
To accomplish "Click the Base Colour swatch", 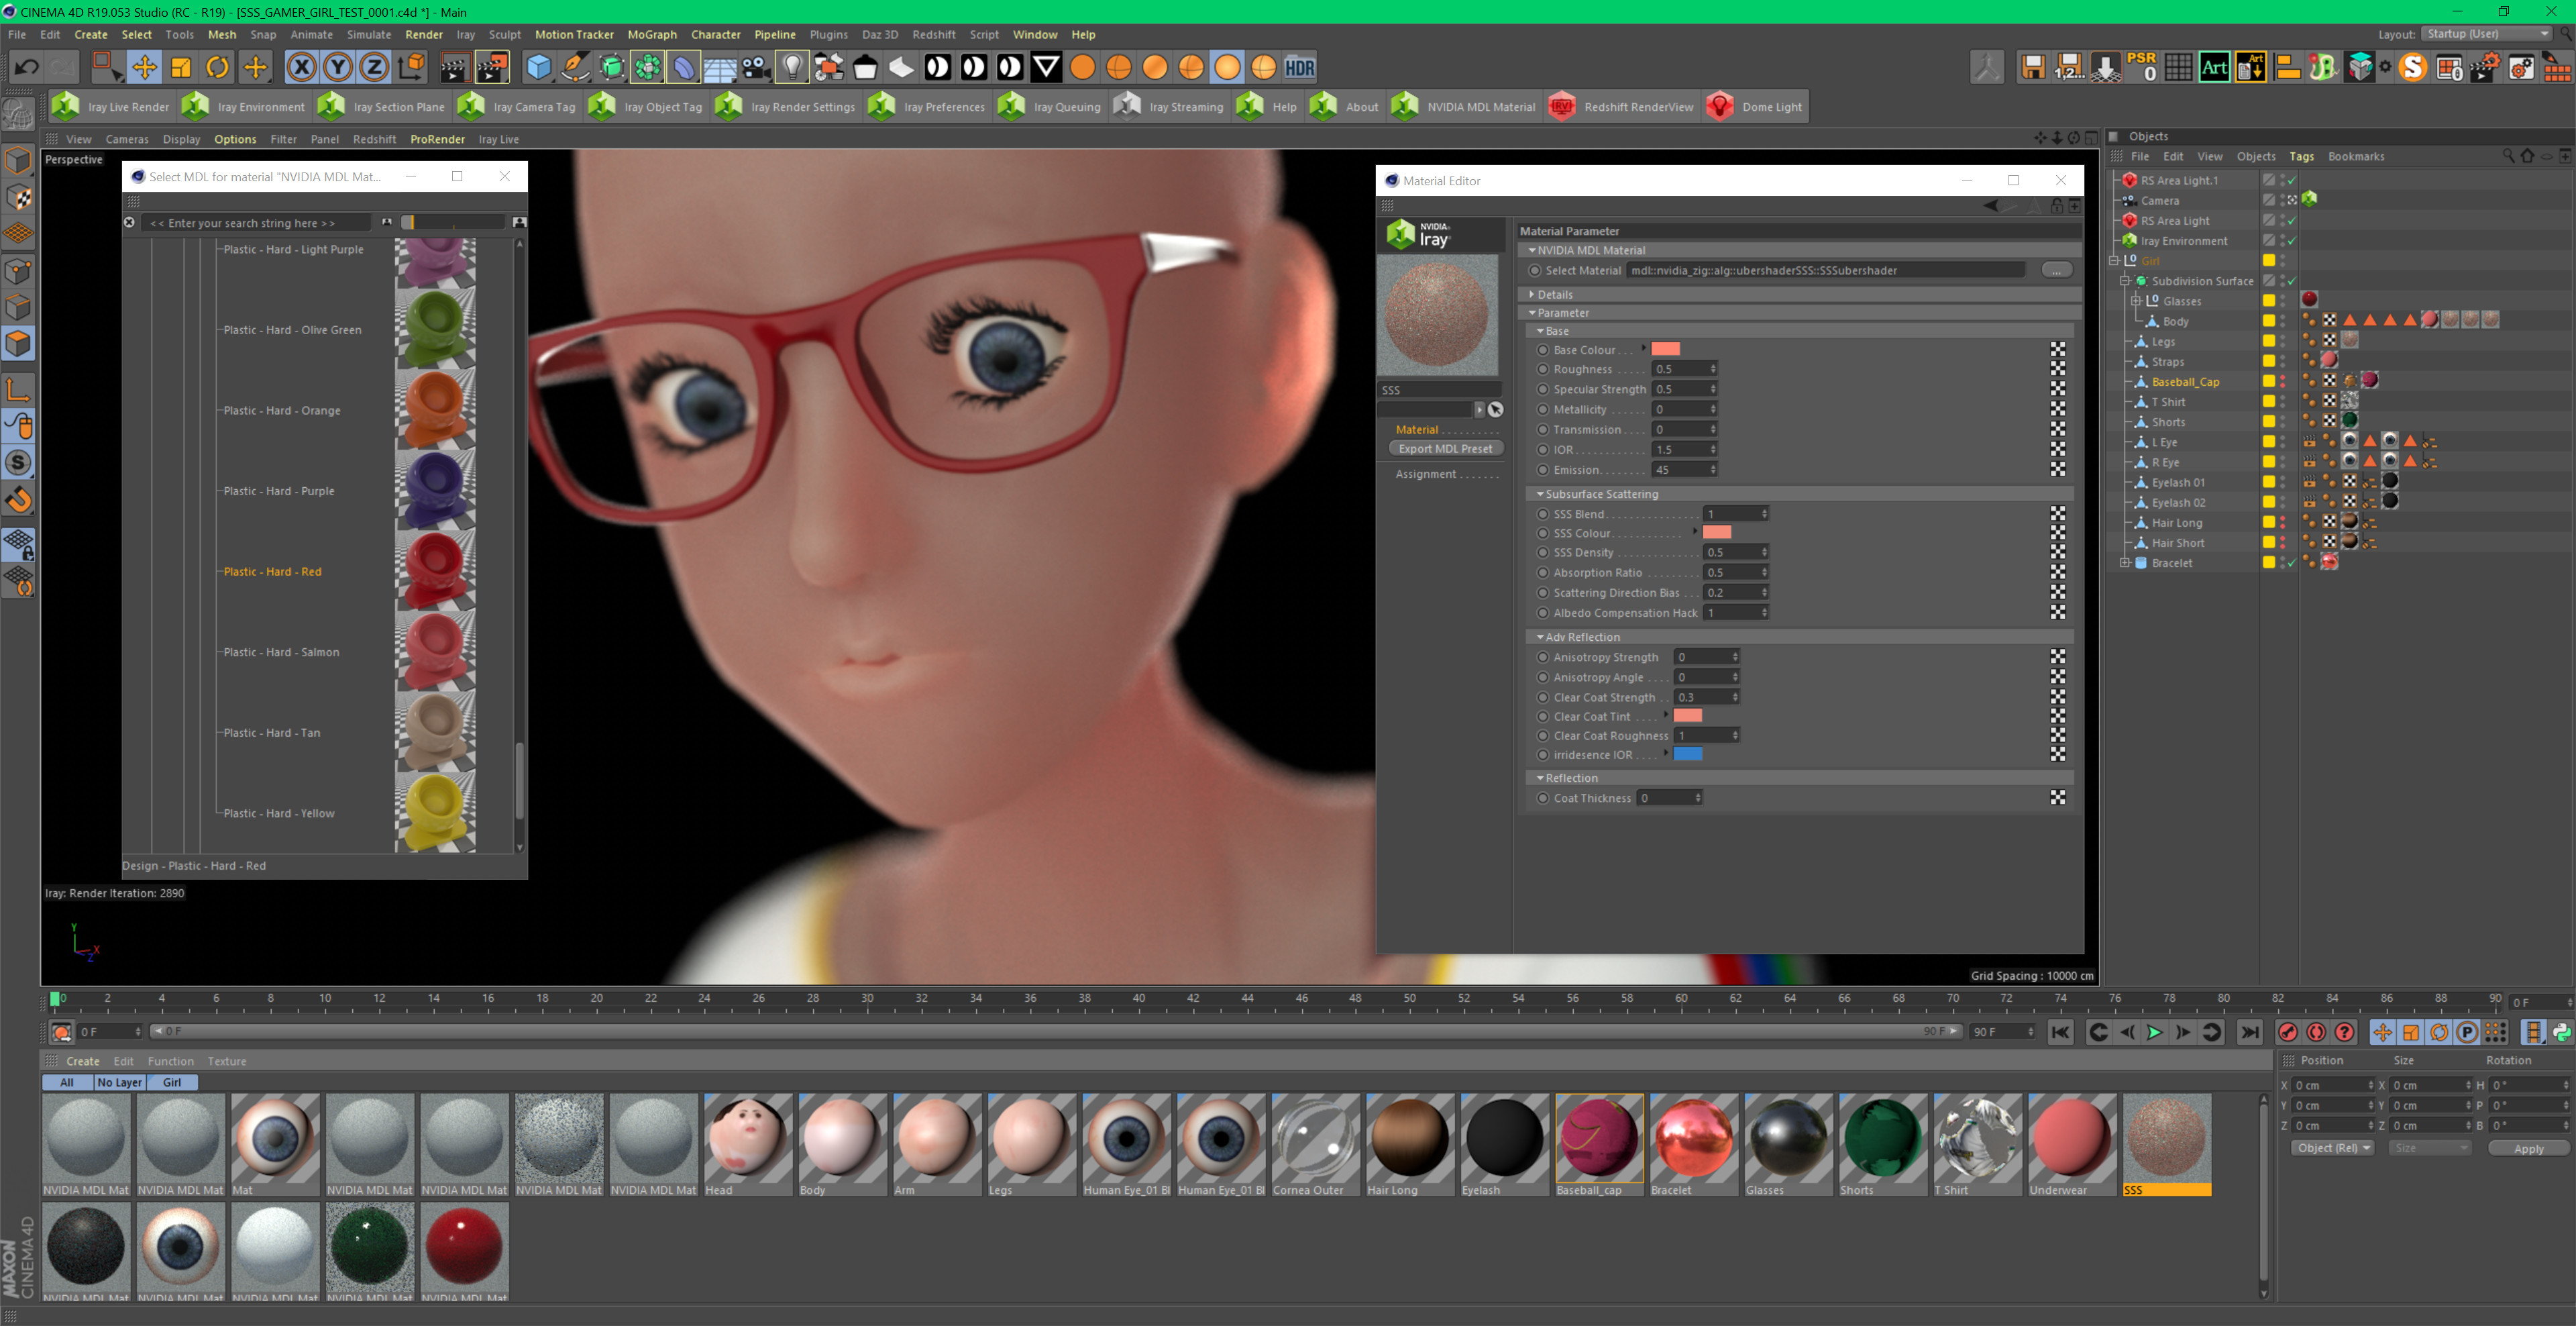I will pyautogui.click(x=1665, y=349).
